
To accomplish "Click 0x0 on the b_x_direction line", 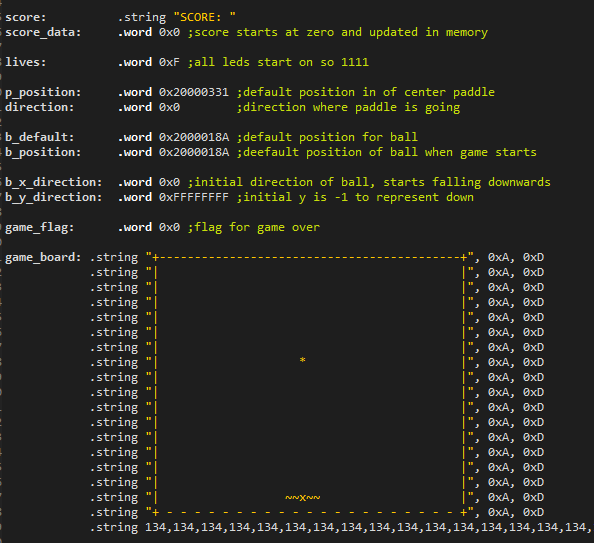I will pos(169,183).
